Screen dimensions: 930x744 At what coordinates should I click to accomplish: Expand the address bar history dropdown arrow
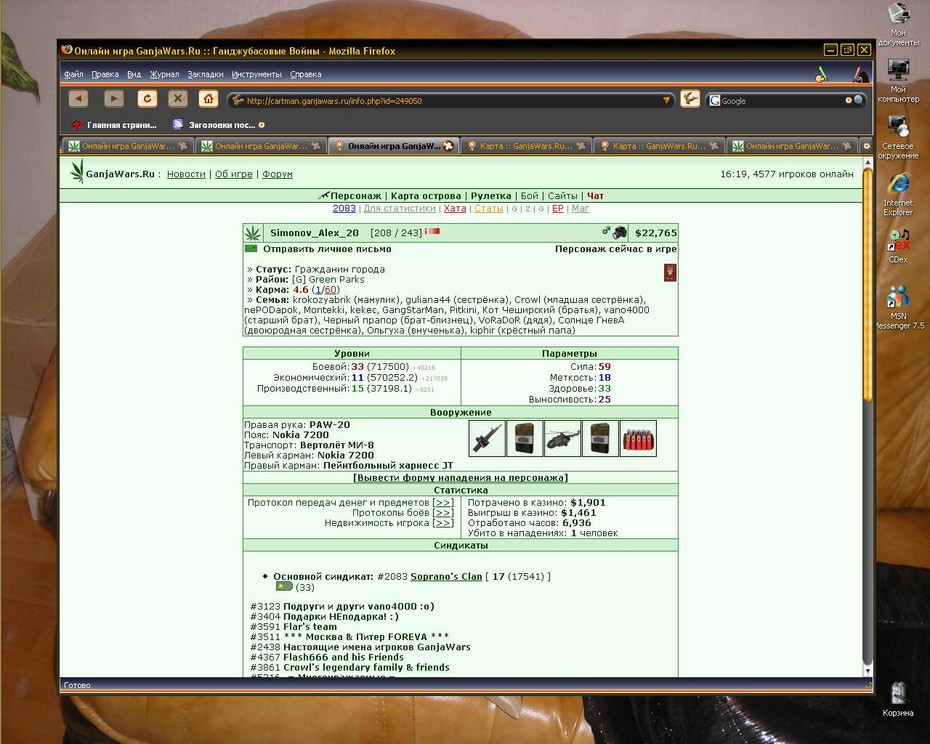[666, 100]
